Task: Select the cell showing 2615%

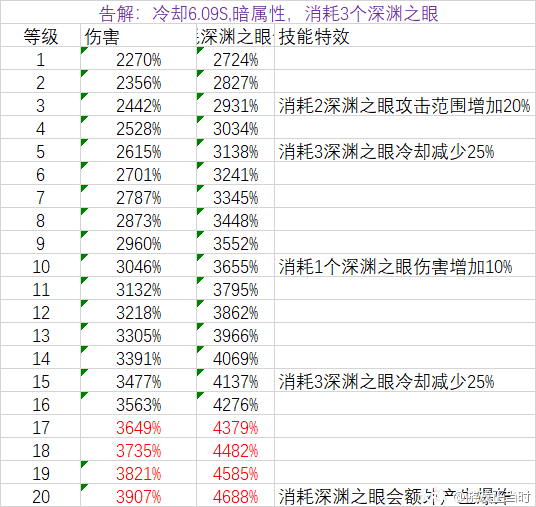Action: tap(138, 150)
